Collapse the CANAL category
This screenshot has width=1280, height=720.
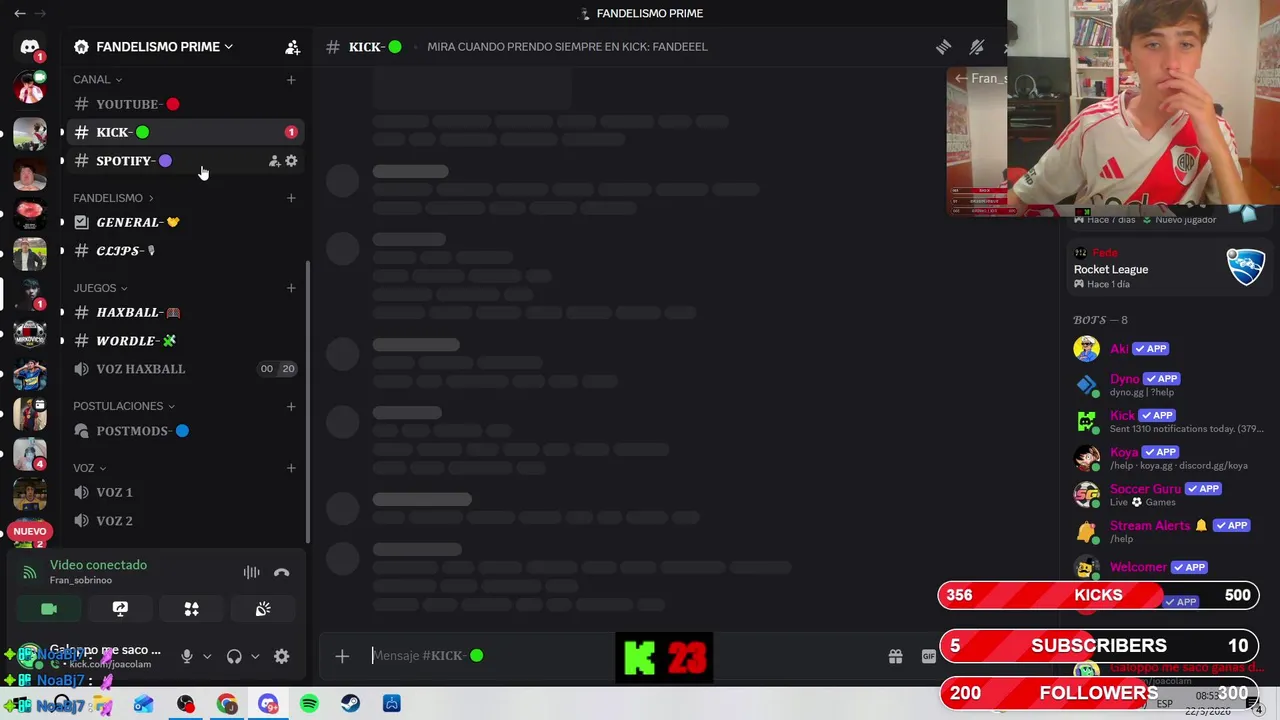point(97,79)
